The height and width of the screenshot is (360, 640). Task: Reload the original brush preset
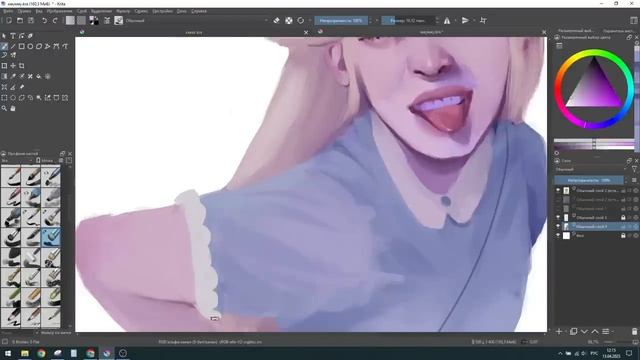(x=301, y=20)
